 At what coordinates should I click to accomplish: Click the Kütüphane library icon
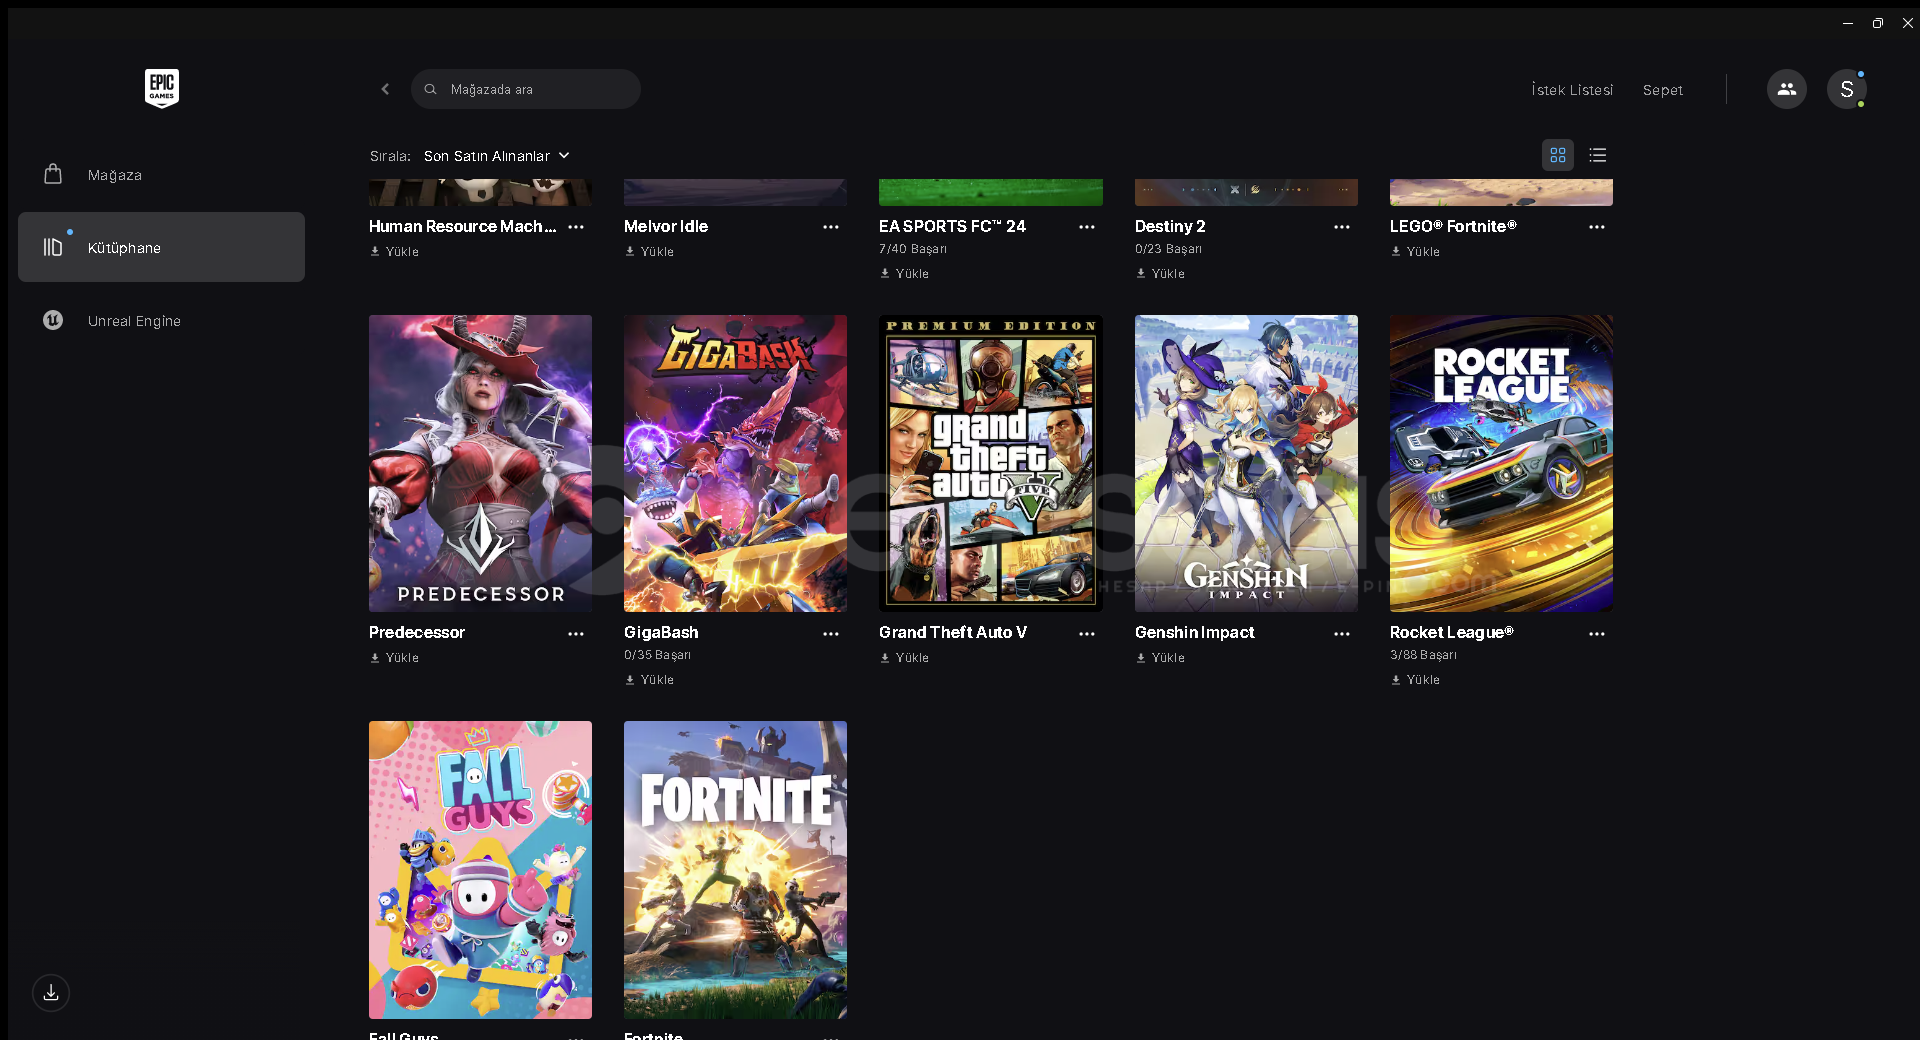(53, 247)
